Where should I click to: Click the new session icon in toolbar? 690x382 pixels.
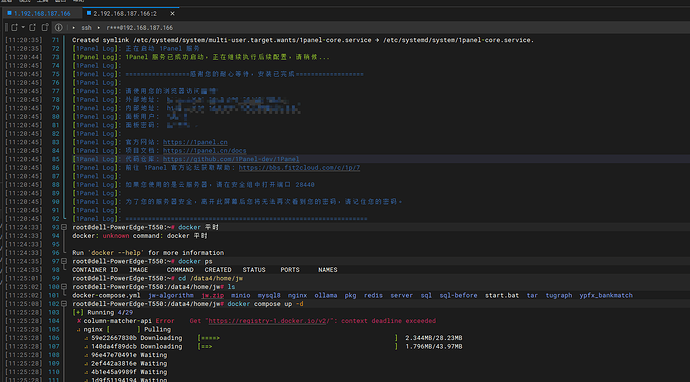pos(14,27)
